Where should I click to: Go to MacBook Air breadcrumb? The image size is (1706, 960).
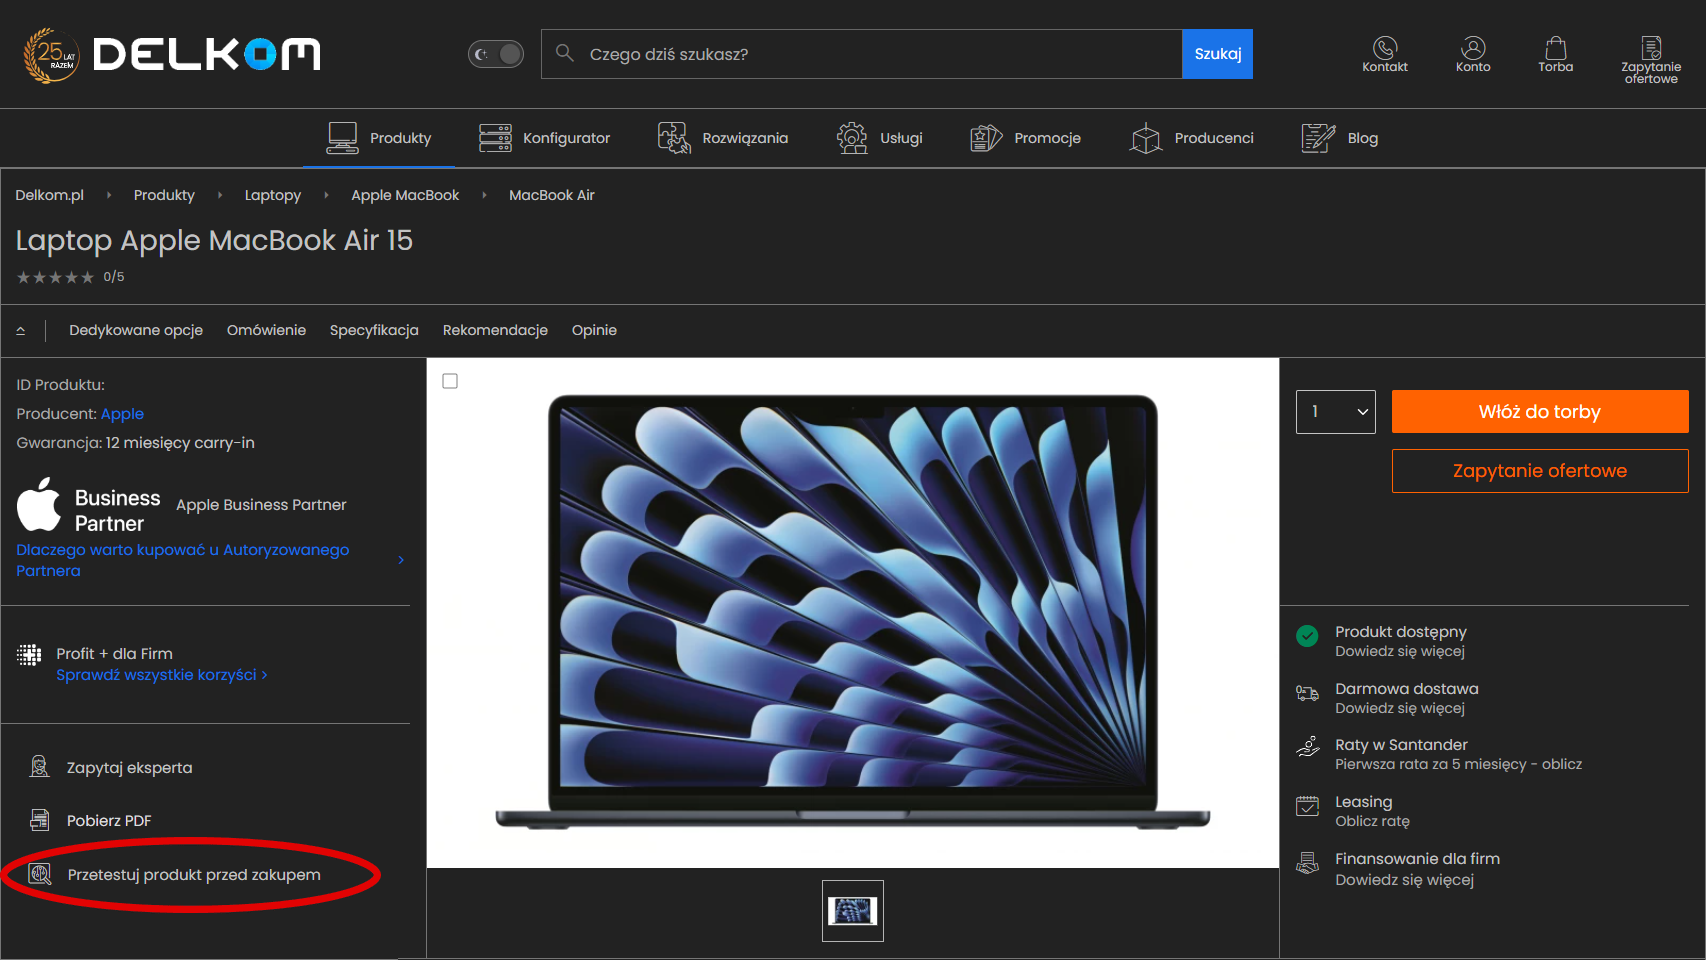pos(552,195)
